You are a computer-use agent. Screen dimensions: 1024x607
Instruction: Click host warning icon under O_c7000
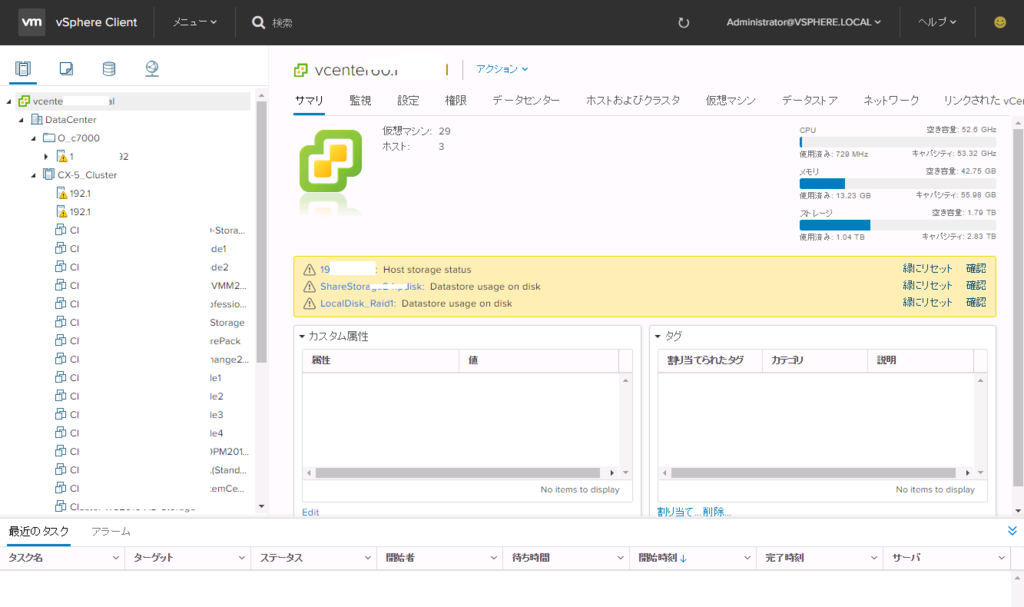tap(62, 156)
